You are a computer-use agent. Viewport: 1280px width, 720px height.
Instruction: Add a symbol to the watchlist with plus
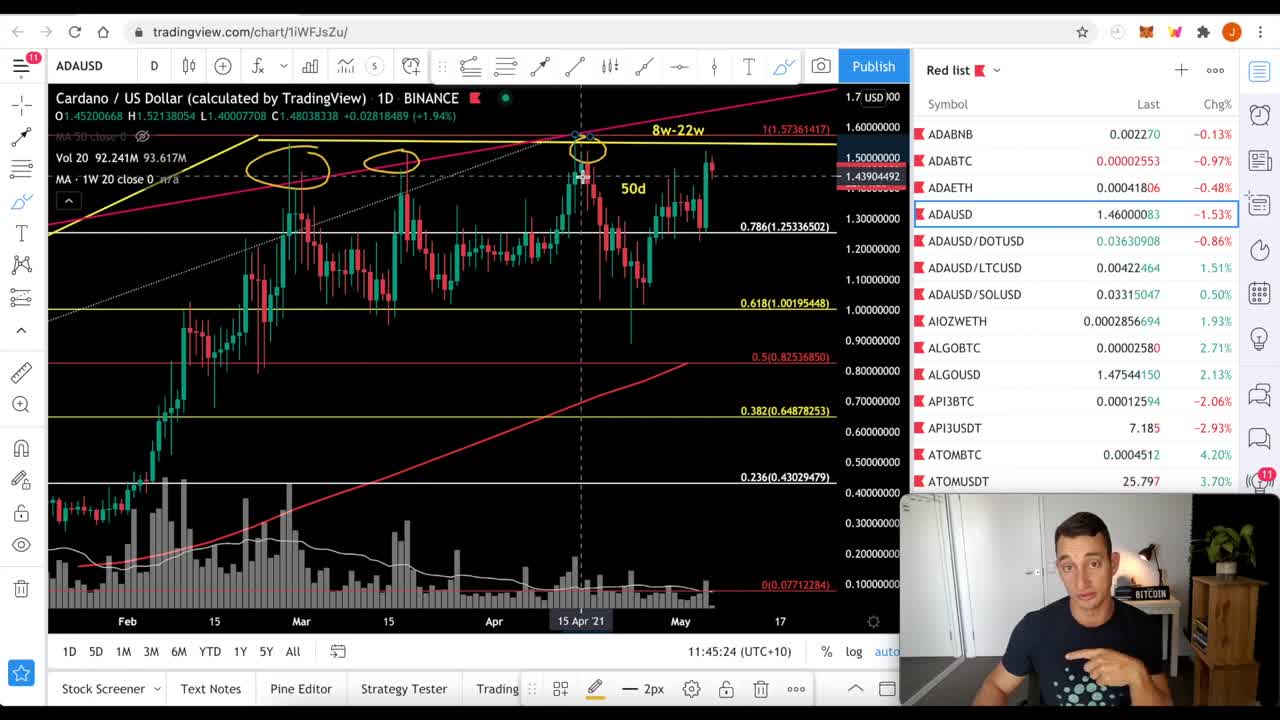click(1181, 70)
